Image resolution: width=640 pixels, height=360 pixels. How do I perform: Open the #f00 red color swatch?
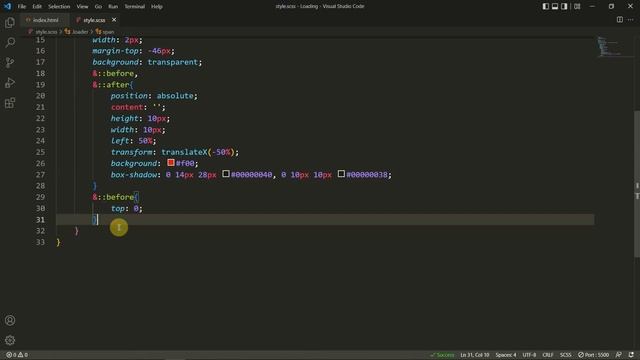(x=171, y=163)
